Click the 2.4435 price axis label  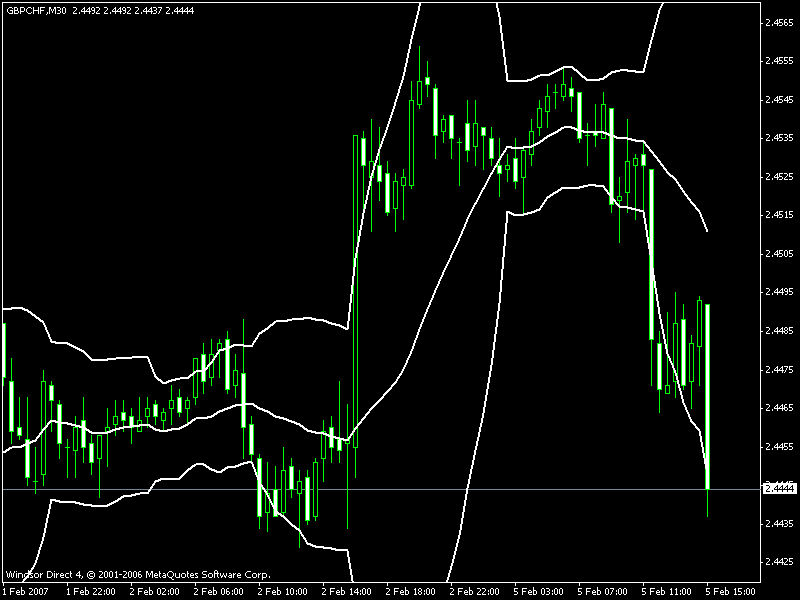(780, 523)
